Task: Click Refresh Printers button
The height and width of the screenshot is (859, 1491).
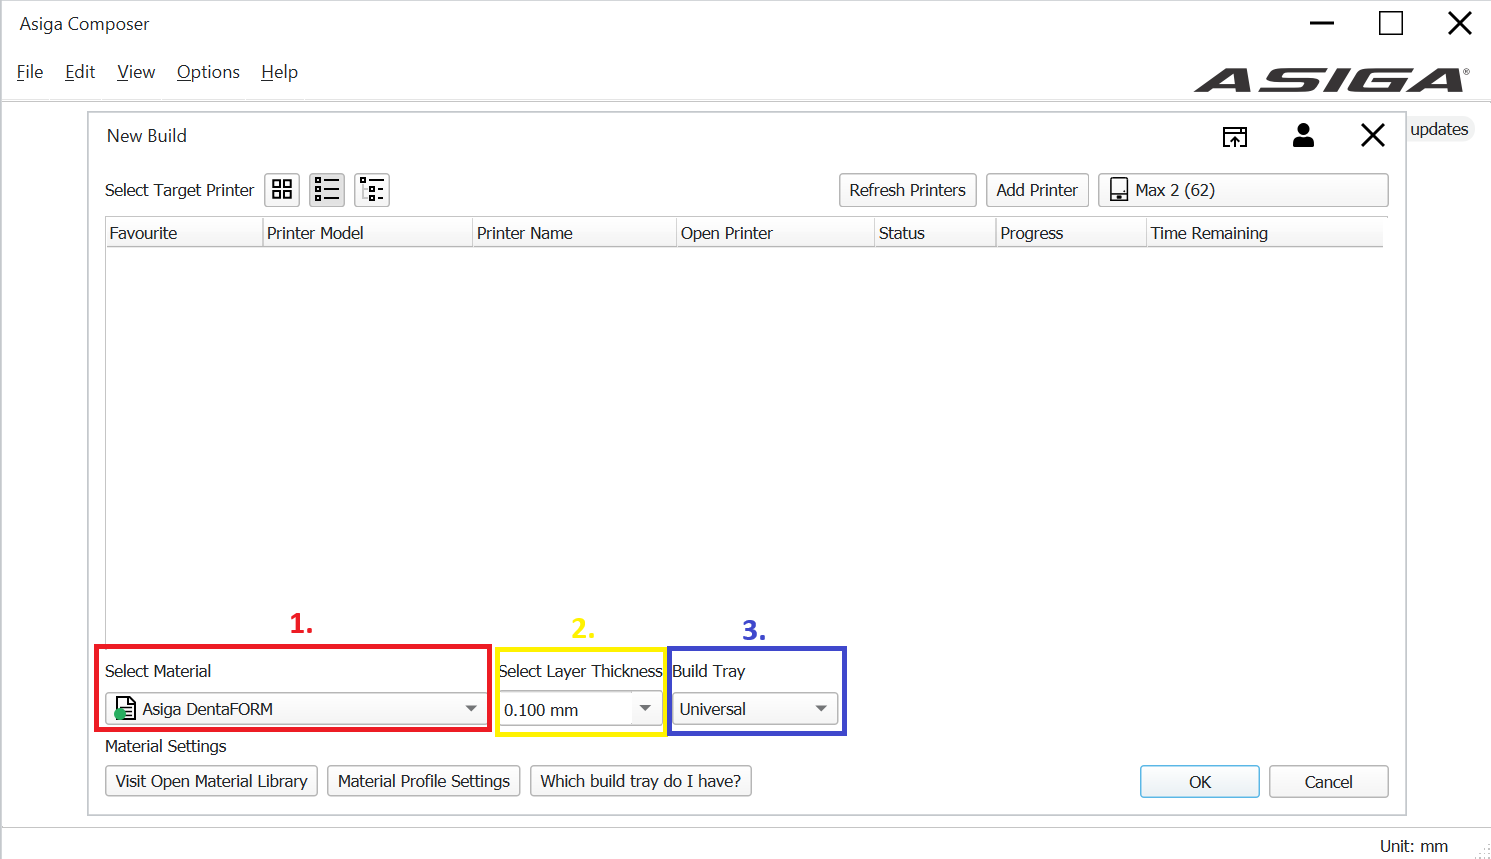Action: coord(908,190)
